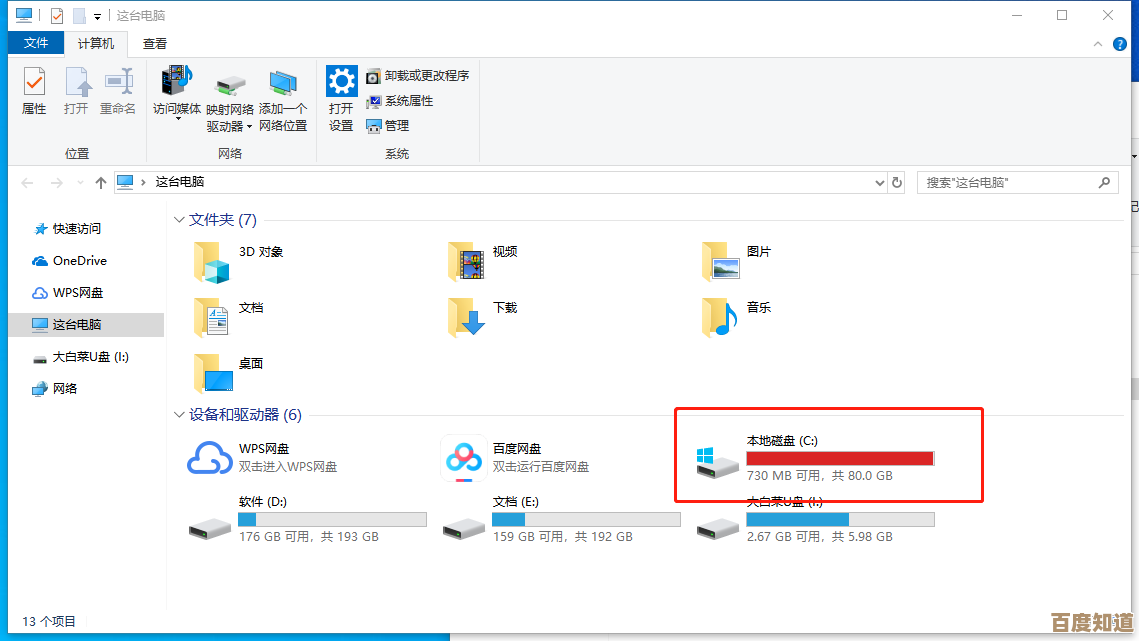
Task: Collapse the 设备和驱动器 (6) group
Action: click(x=180, y=415)
